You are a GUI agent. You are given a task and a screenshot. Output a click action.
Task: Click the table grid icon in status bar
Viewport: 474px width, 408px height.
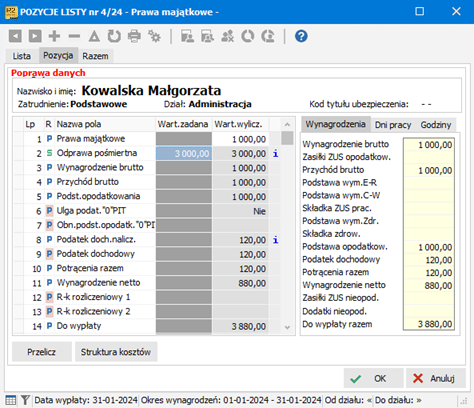[11, 400]
